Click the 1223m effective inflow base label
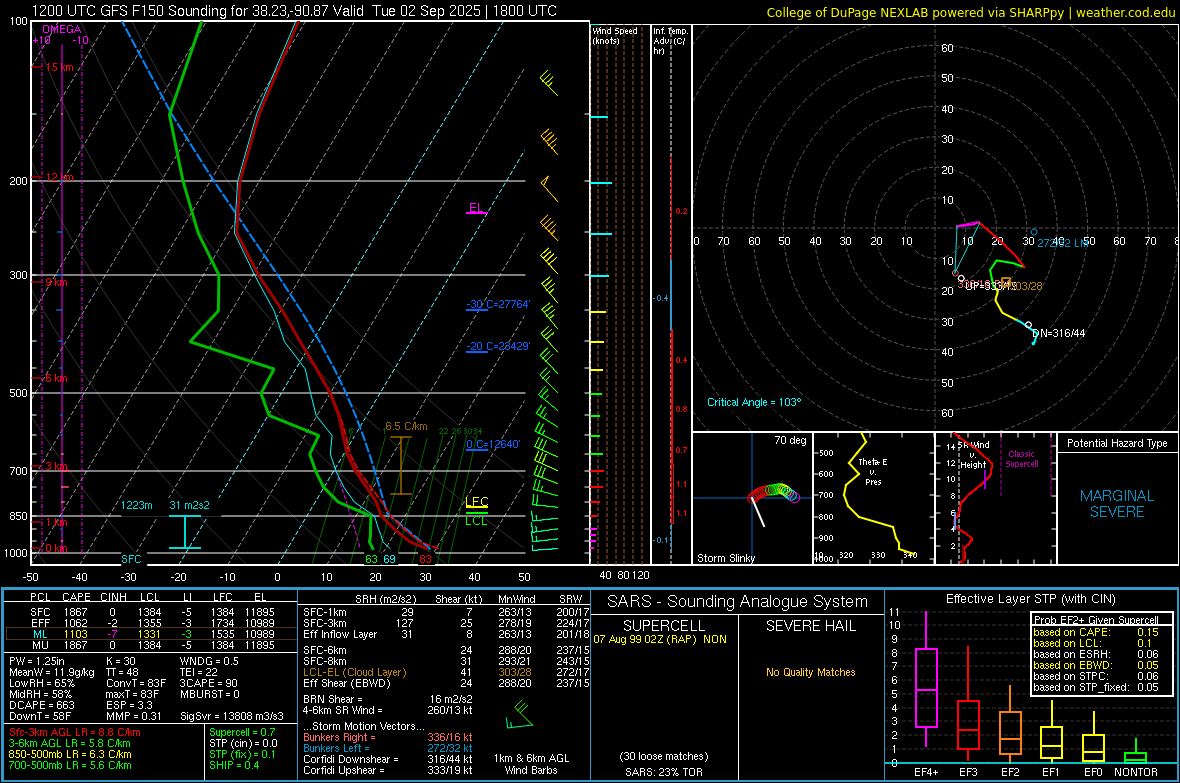The image size is (1180, 783). 137,505
